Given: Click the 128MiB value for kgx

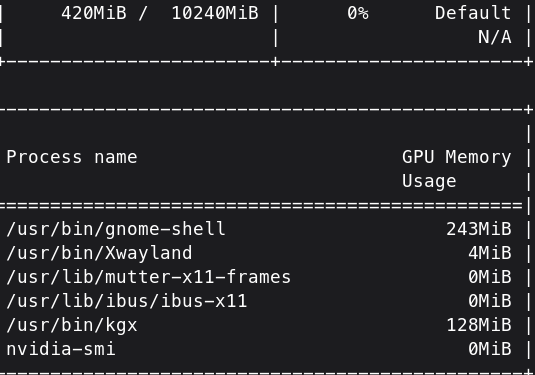Looking at the screenshot, I should point(479,325).
